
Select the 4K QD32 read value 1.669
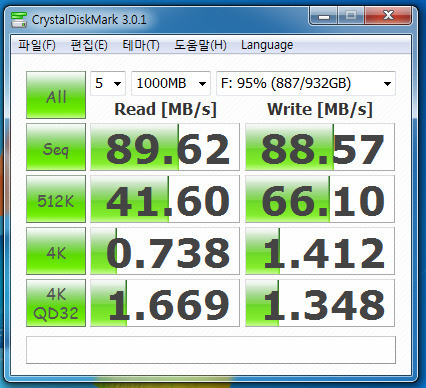[x=165, y=303]
